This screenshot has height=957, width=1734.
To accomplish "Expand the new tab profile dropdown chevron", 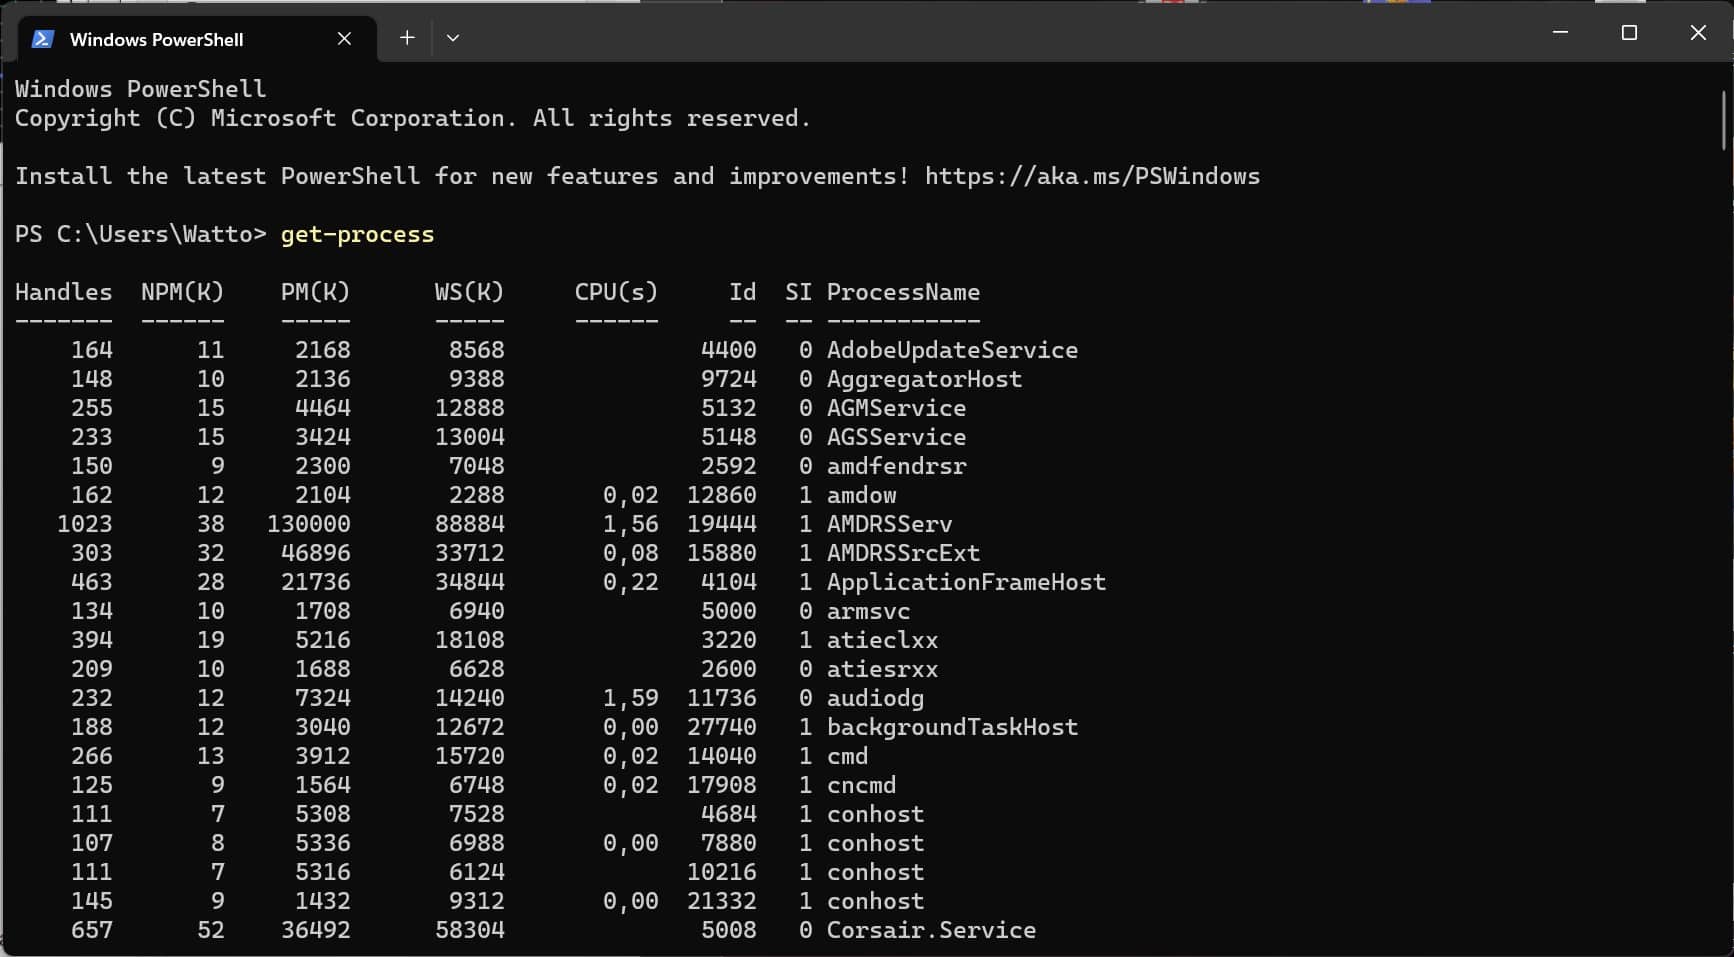I will point(453,38).
